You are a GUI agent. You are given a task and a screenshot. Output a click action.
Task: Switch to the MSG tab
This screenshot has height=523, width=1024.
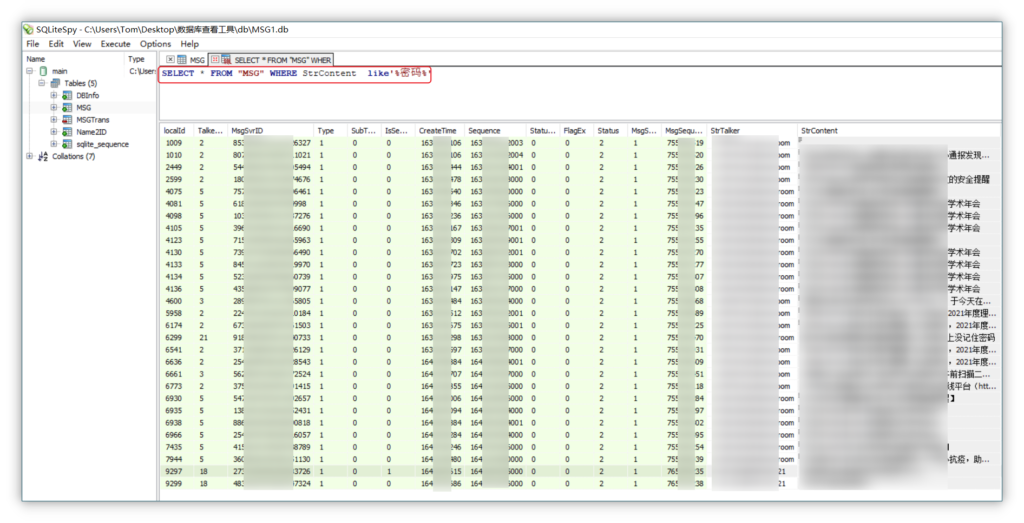(x=185, y=59)
